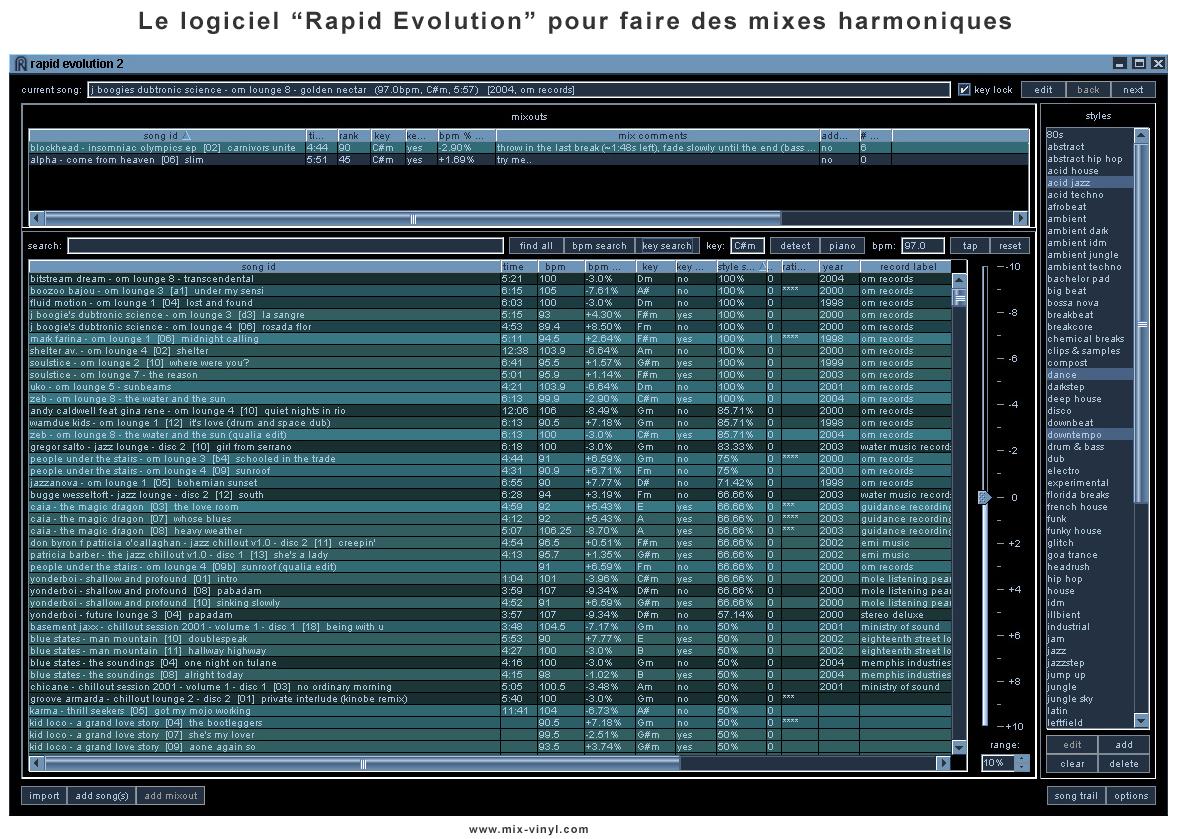Click find all to list every song
This screenshot has width=1177, height=839.
[536, 245]
